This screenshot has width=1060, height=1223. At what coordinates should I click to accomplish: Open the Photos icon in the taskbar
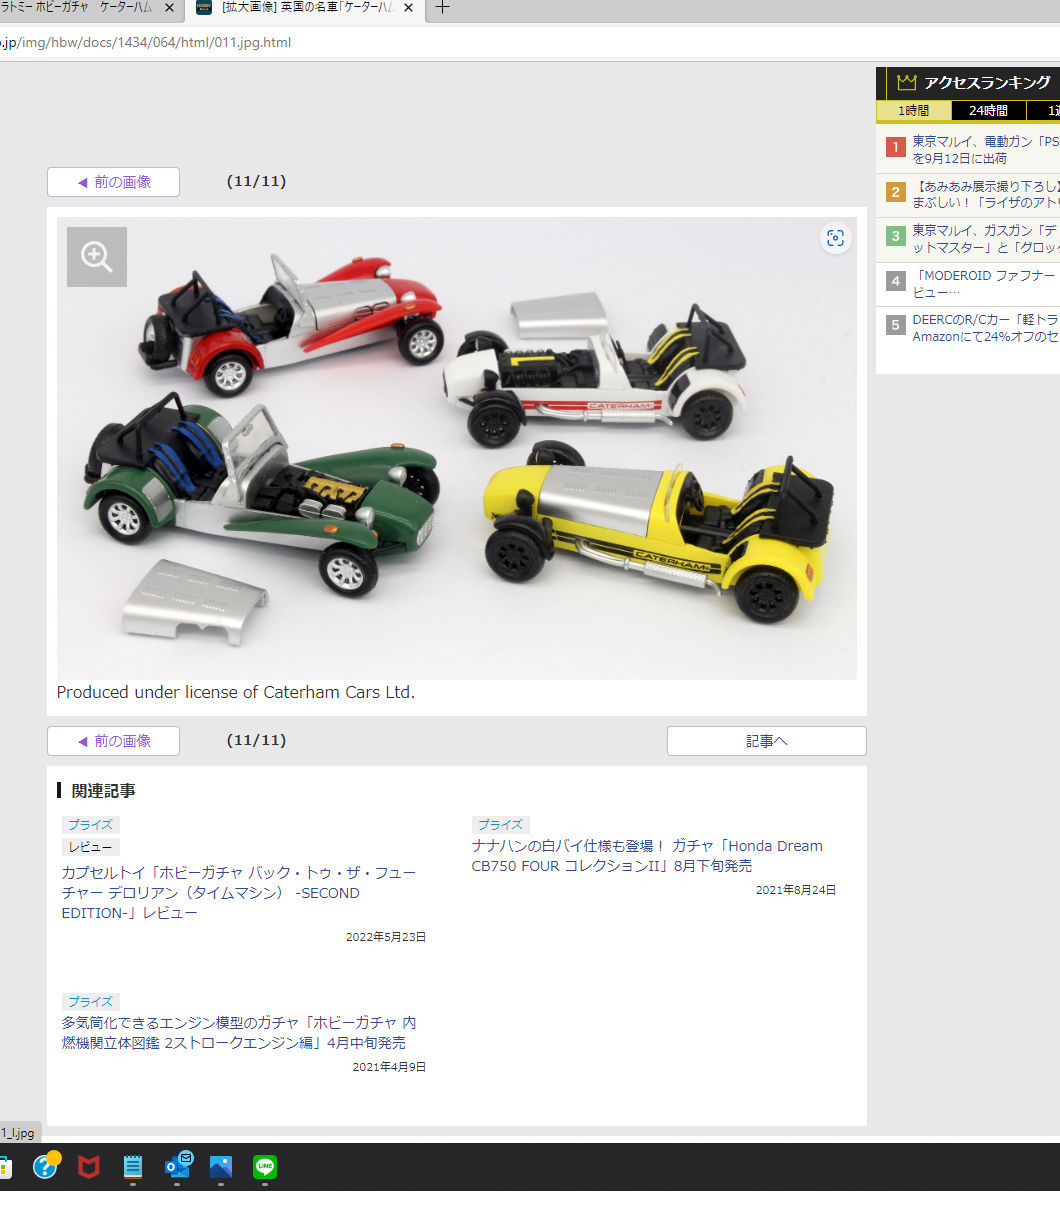pyautogui.click(x=221, y=1167)
